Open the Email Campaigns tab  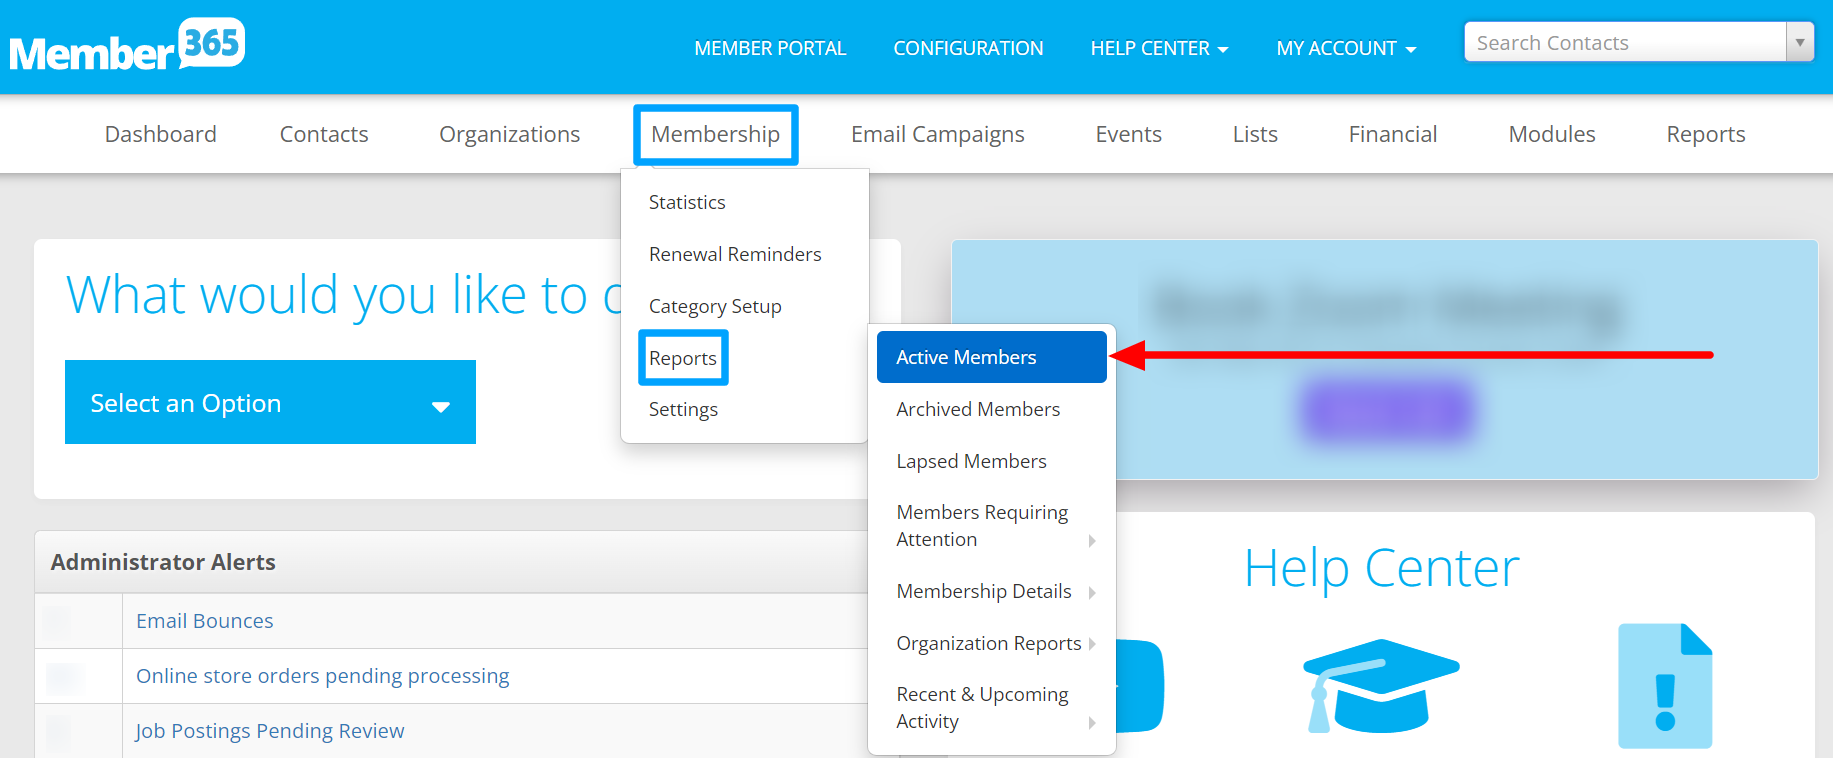pos(938,135)
